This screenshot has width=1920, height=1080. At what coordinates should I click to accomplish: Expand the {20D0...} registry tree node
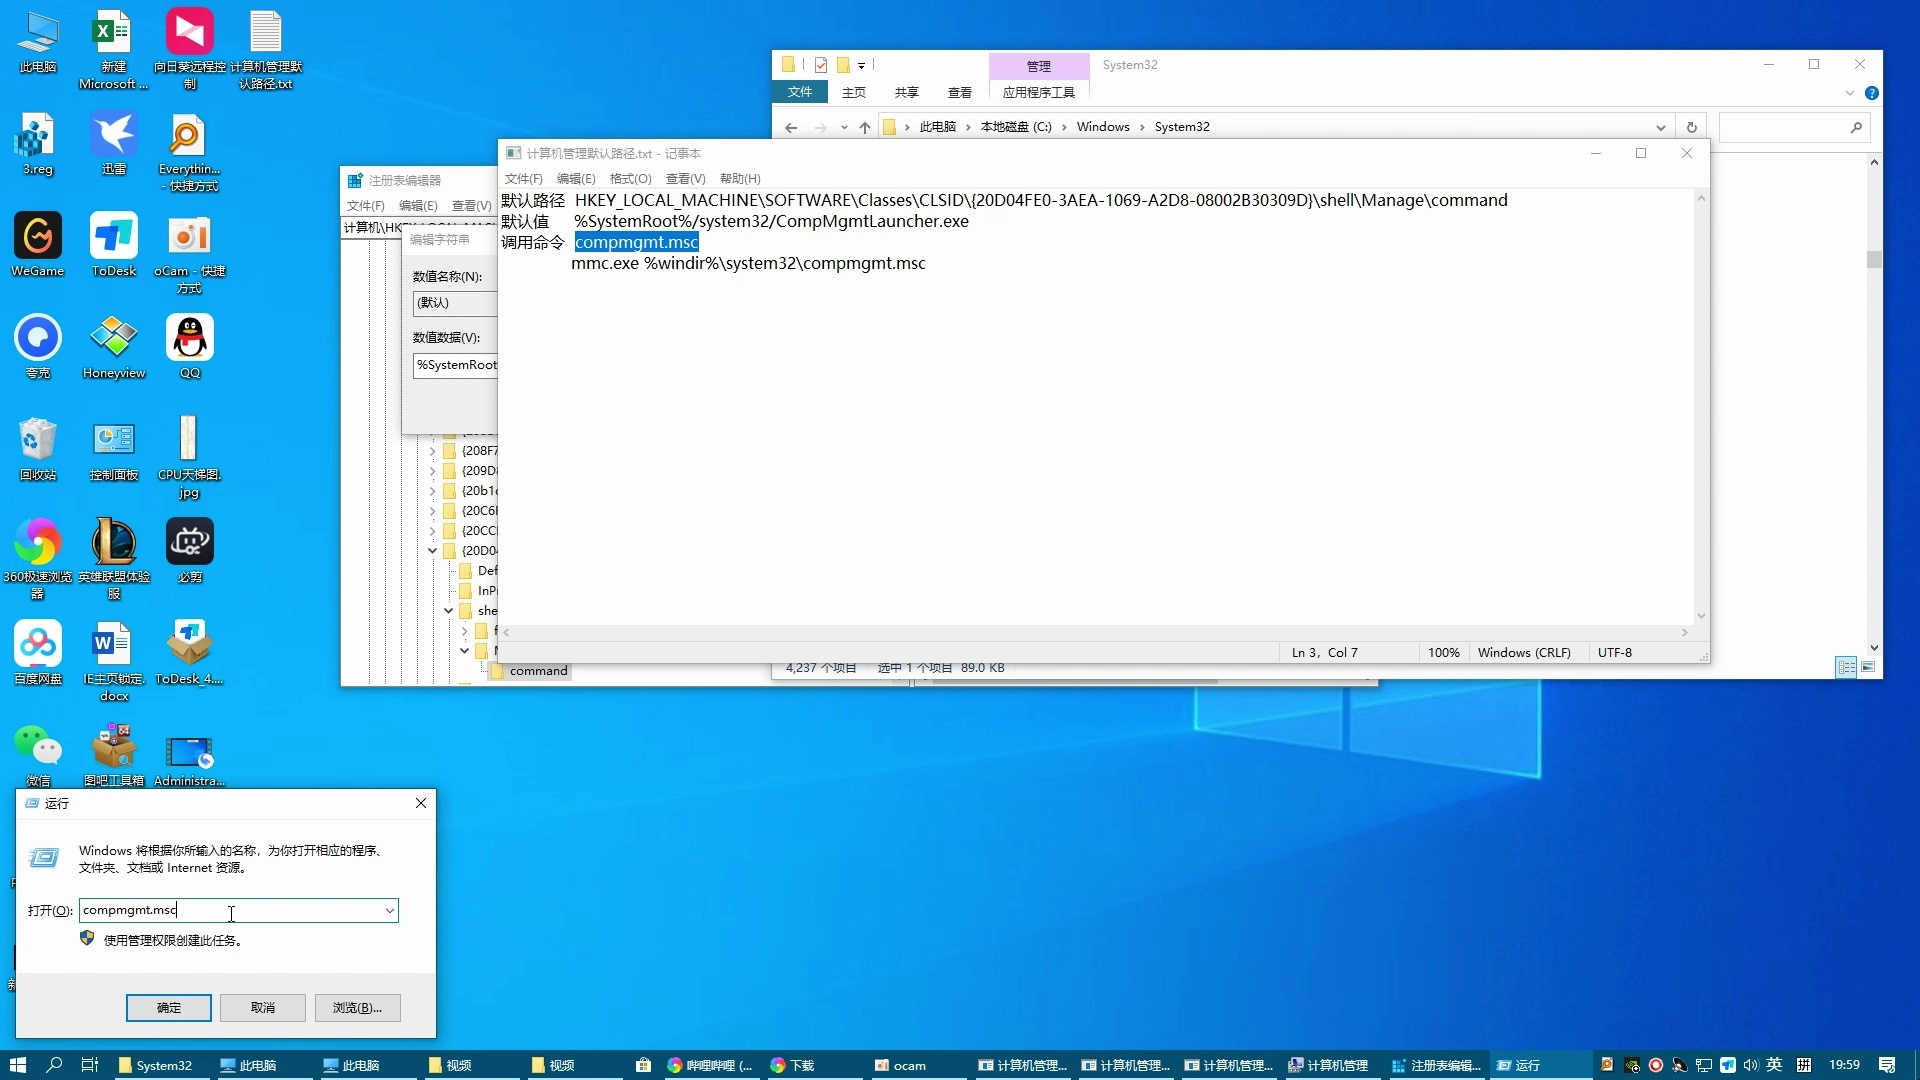coord(433,551)
